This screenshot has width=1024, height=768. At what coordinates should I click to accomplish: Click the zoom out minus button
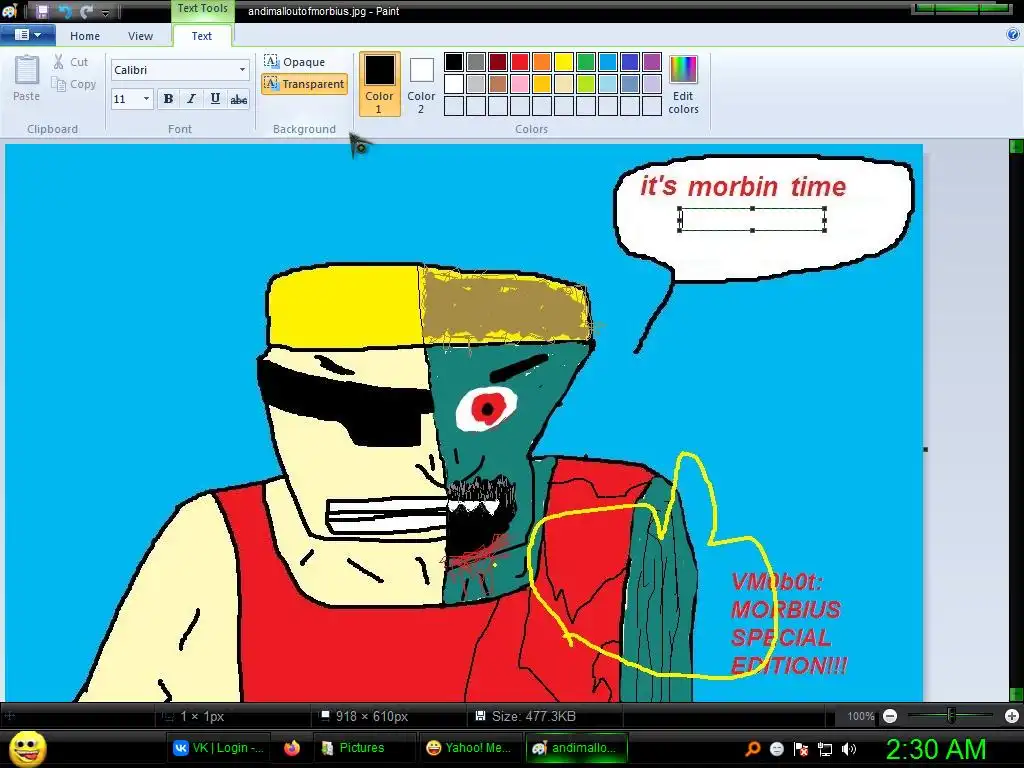pos(889,716)
